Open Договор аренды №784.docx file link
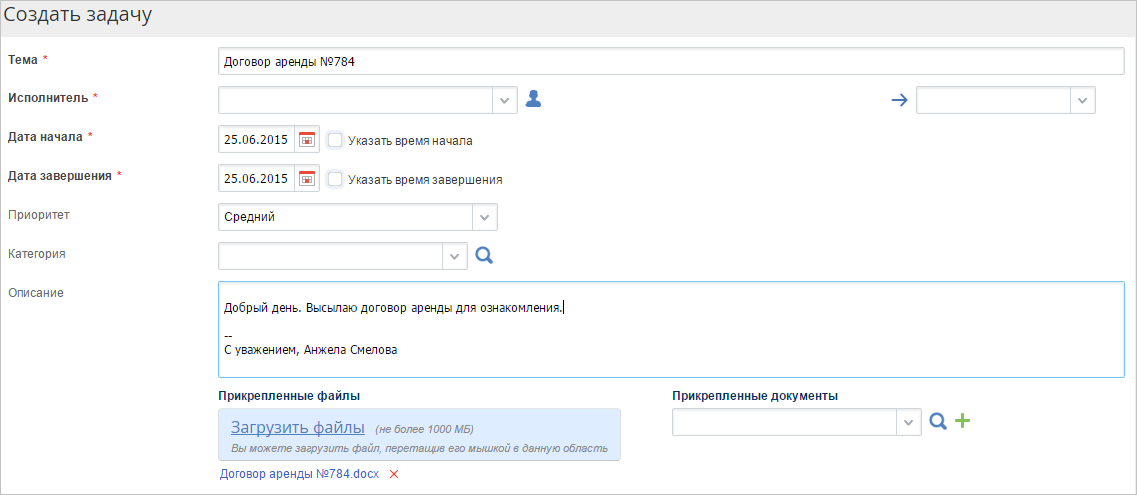Screen dimensions: 1137x495 coord(299,474)
